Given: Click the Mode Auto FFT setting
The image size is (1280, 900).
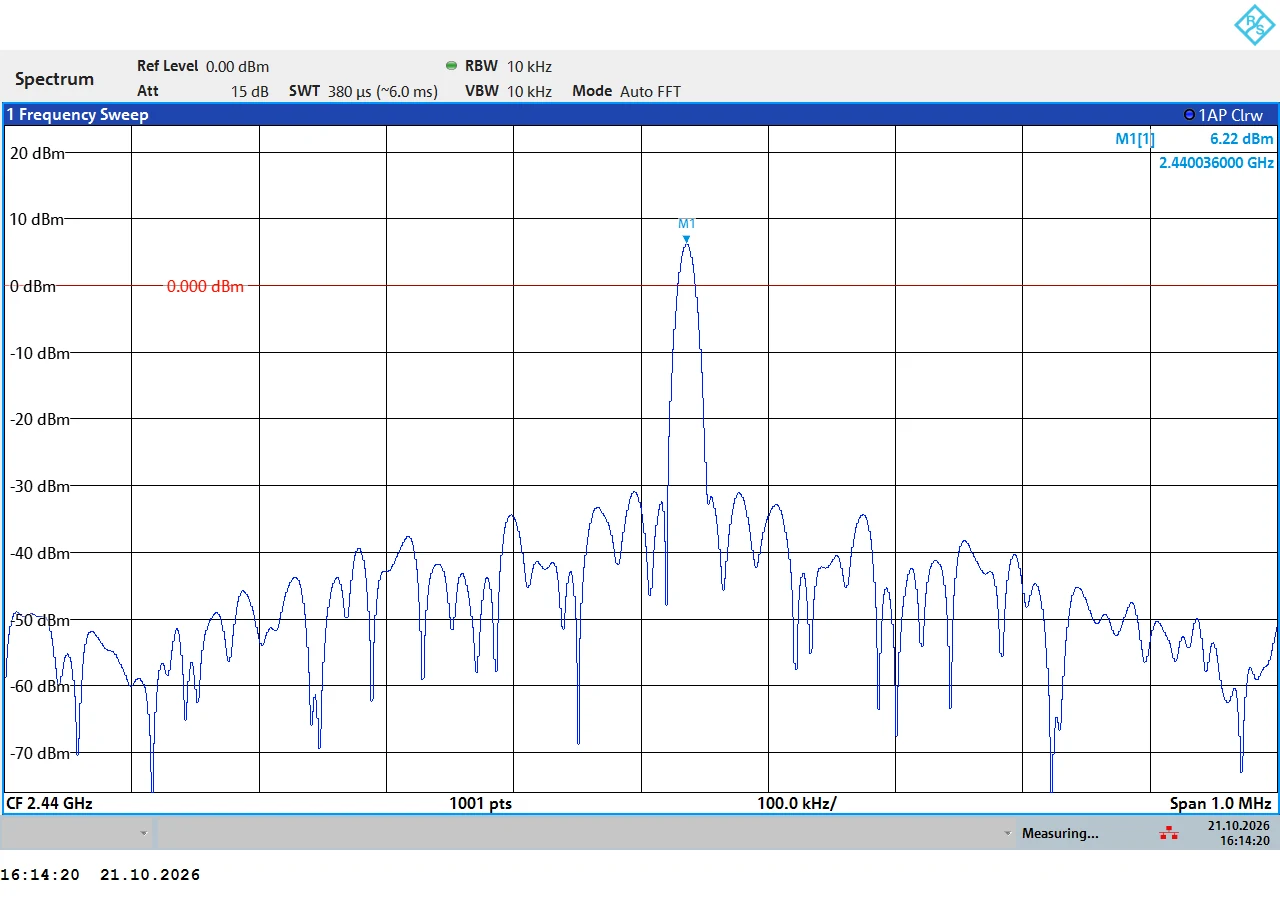Looking at the screenshot, I should pyautogui.click(x=626, y=91).
